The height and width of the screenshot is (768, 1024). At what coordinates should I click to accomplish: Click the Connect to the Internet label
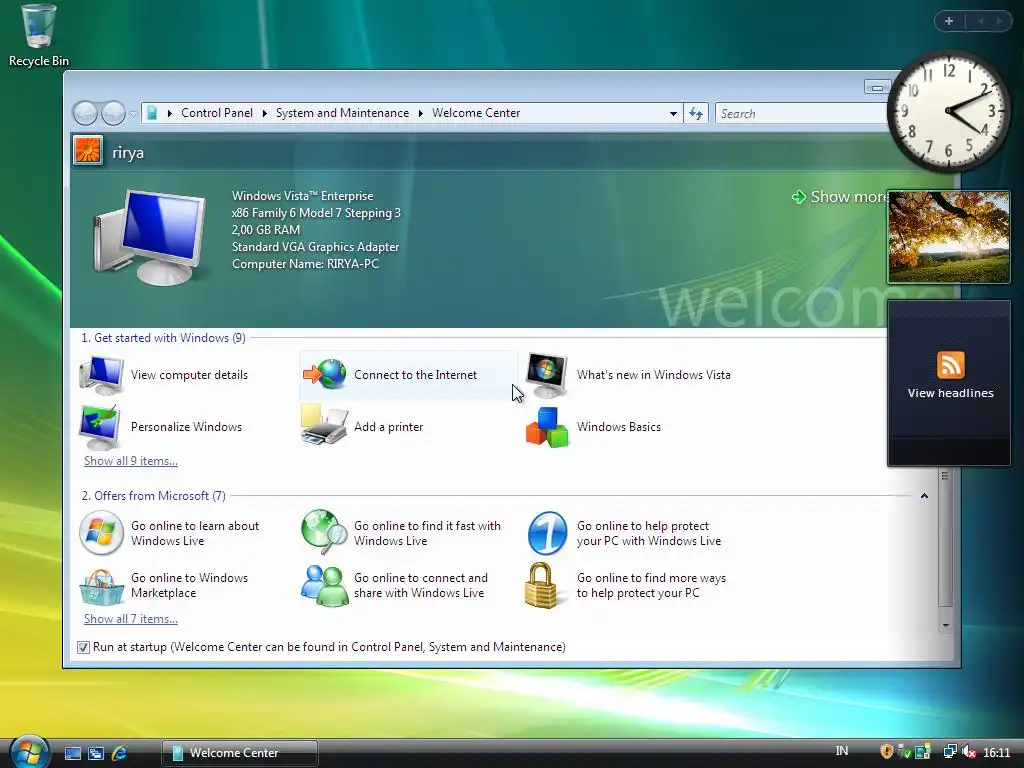(x=415, y=375)
